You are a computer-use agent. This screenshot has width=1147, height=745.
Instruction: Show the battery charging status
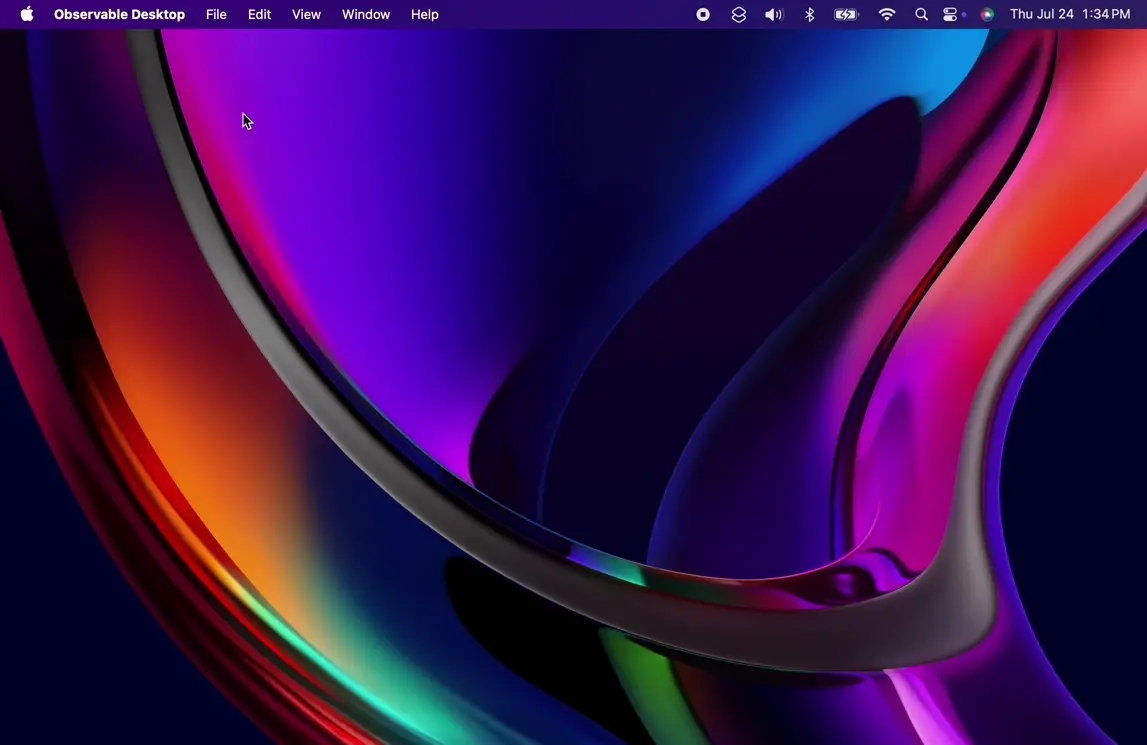click(847, 14)
